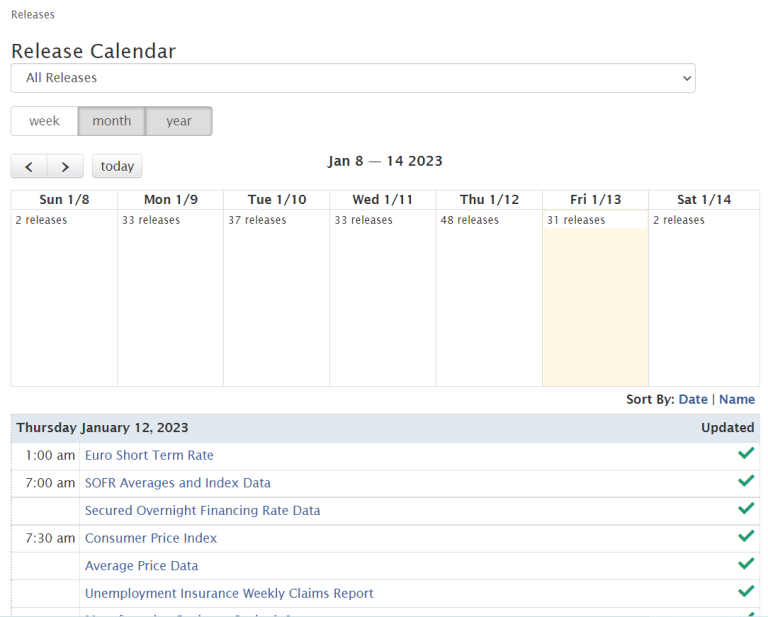768x617 pixels.
Task: Sort releases by Date
Action: point(692,399)
